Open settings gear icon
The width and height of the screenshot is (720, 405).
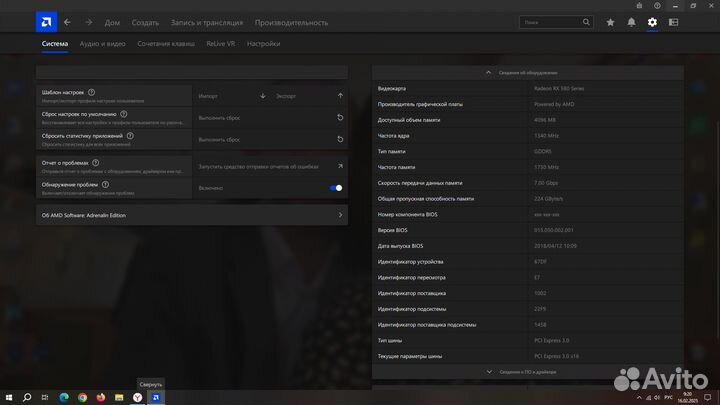652,22
